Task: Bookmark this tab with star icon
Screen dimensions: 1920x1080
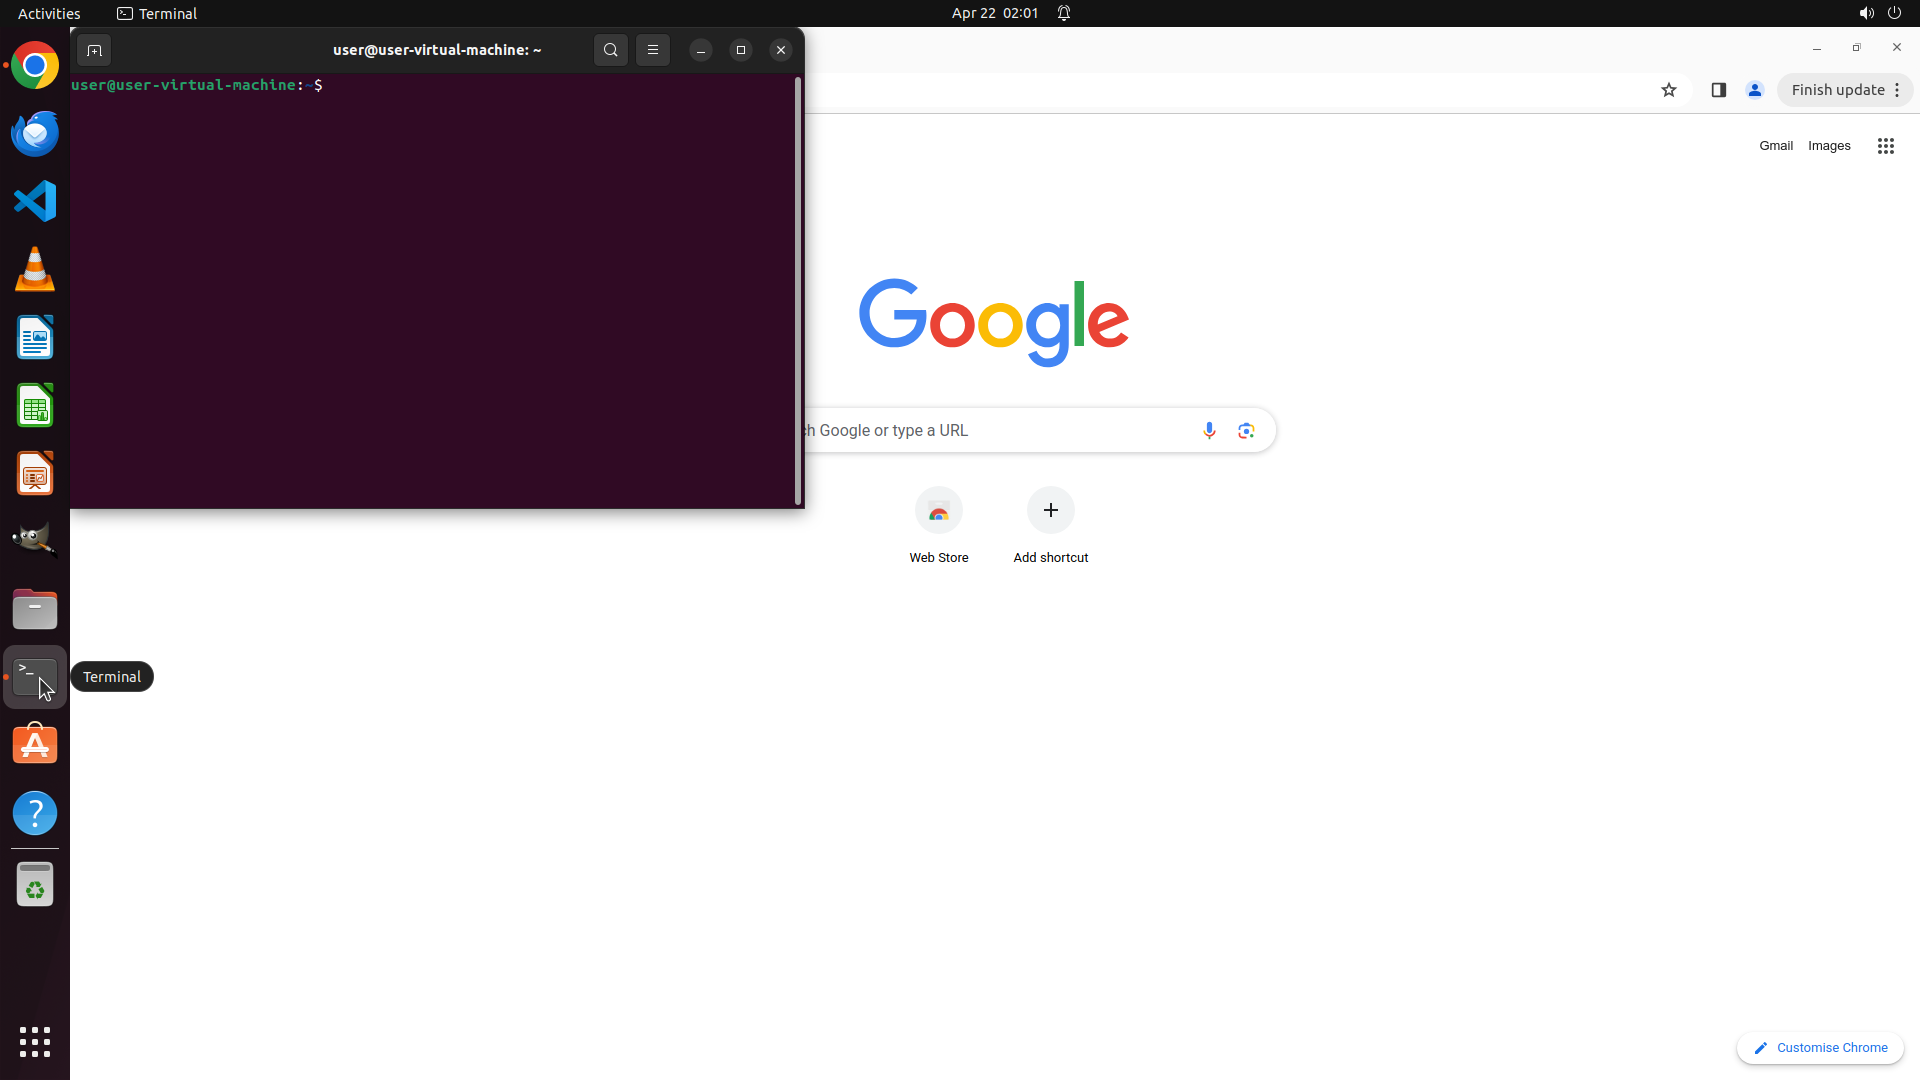Action: (x=1668, y=90)
